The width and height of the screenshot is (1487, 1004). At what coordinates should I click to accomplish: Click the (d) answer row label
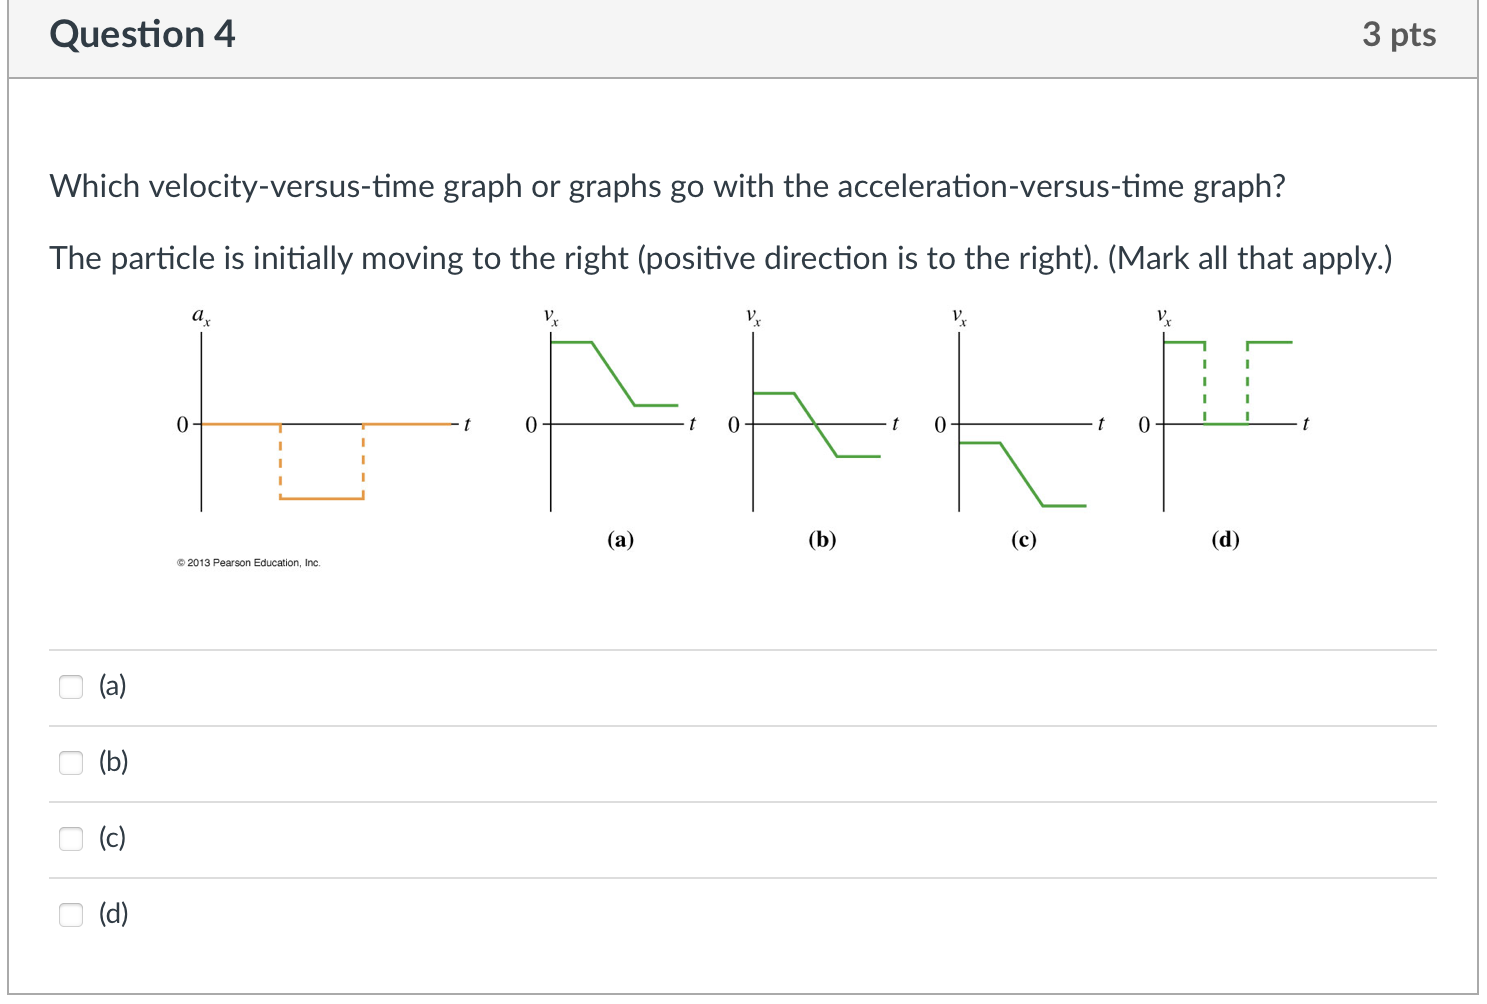(x=112, y=914)
